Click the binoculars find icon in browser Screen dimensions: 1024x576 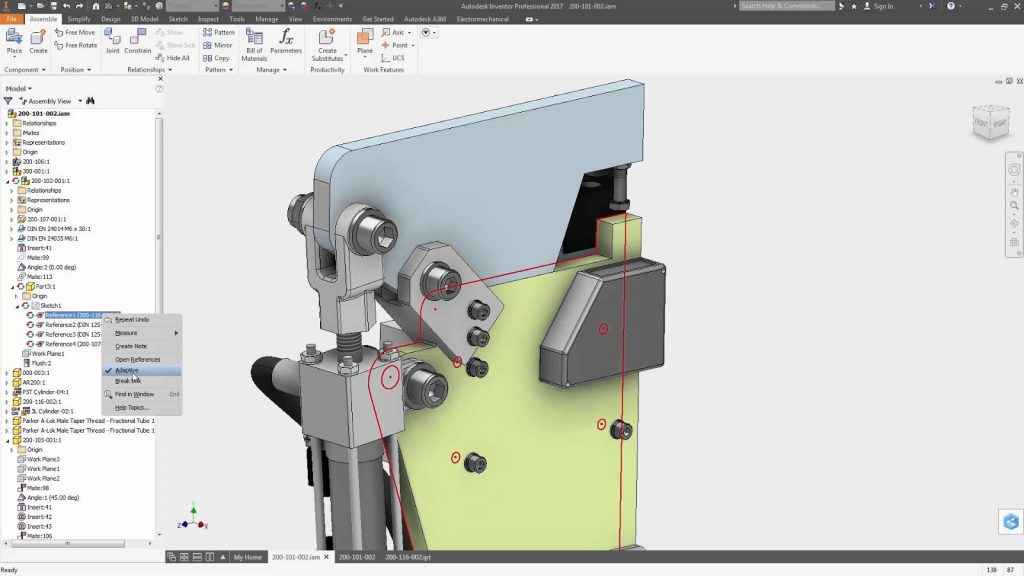click(90, 101)
